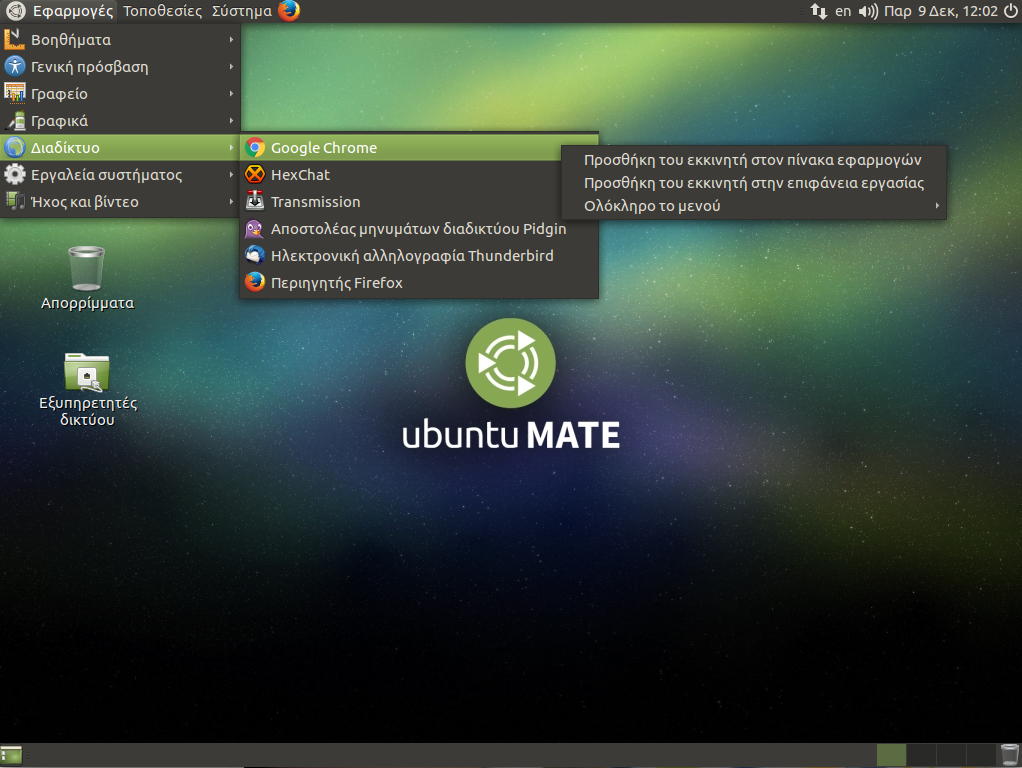1022x768 pixels.
Task: Open the Τοποθεσίες menu
Action: click(x=162, y=11)
